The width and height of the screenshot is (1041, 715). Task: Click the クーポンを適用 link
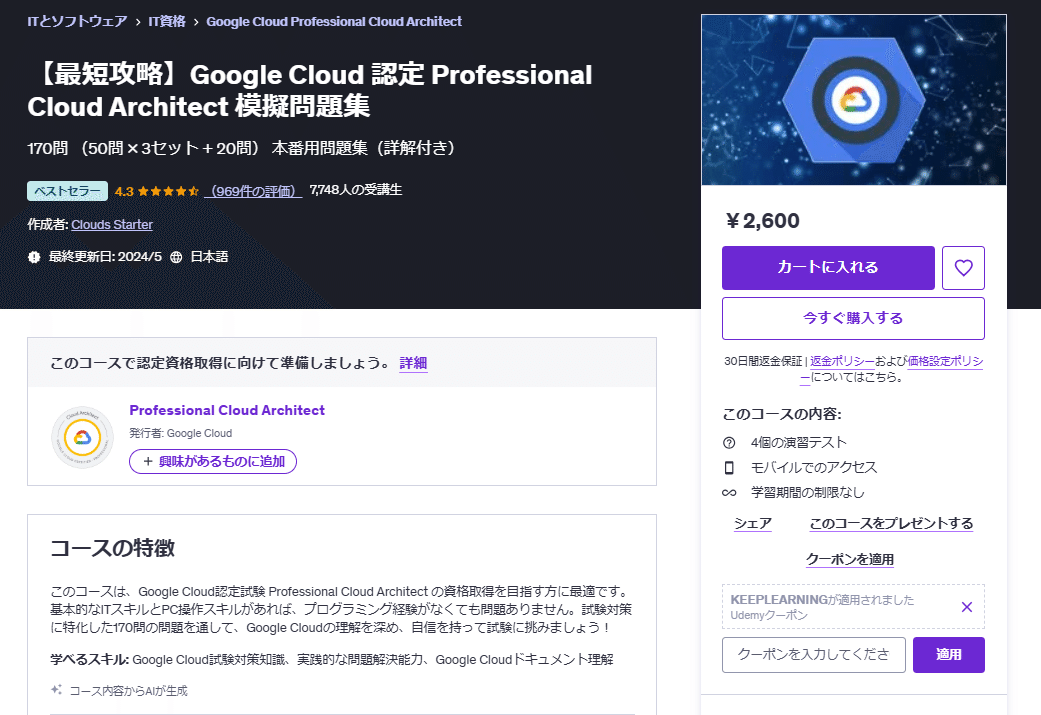850,559
